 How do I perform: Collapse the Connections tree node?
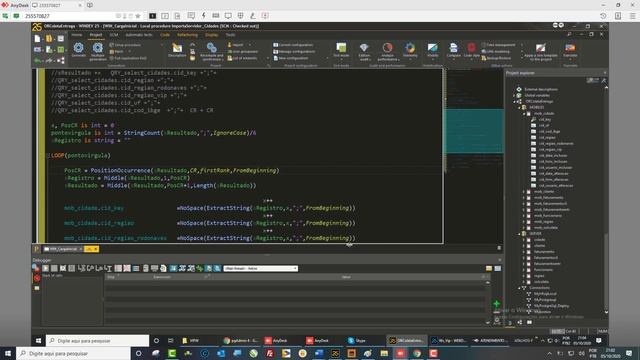pyautogui.click(x=520, y=288)
